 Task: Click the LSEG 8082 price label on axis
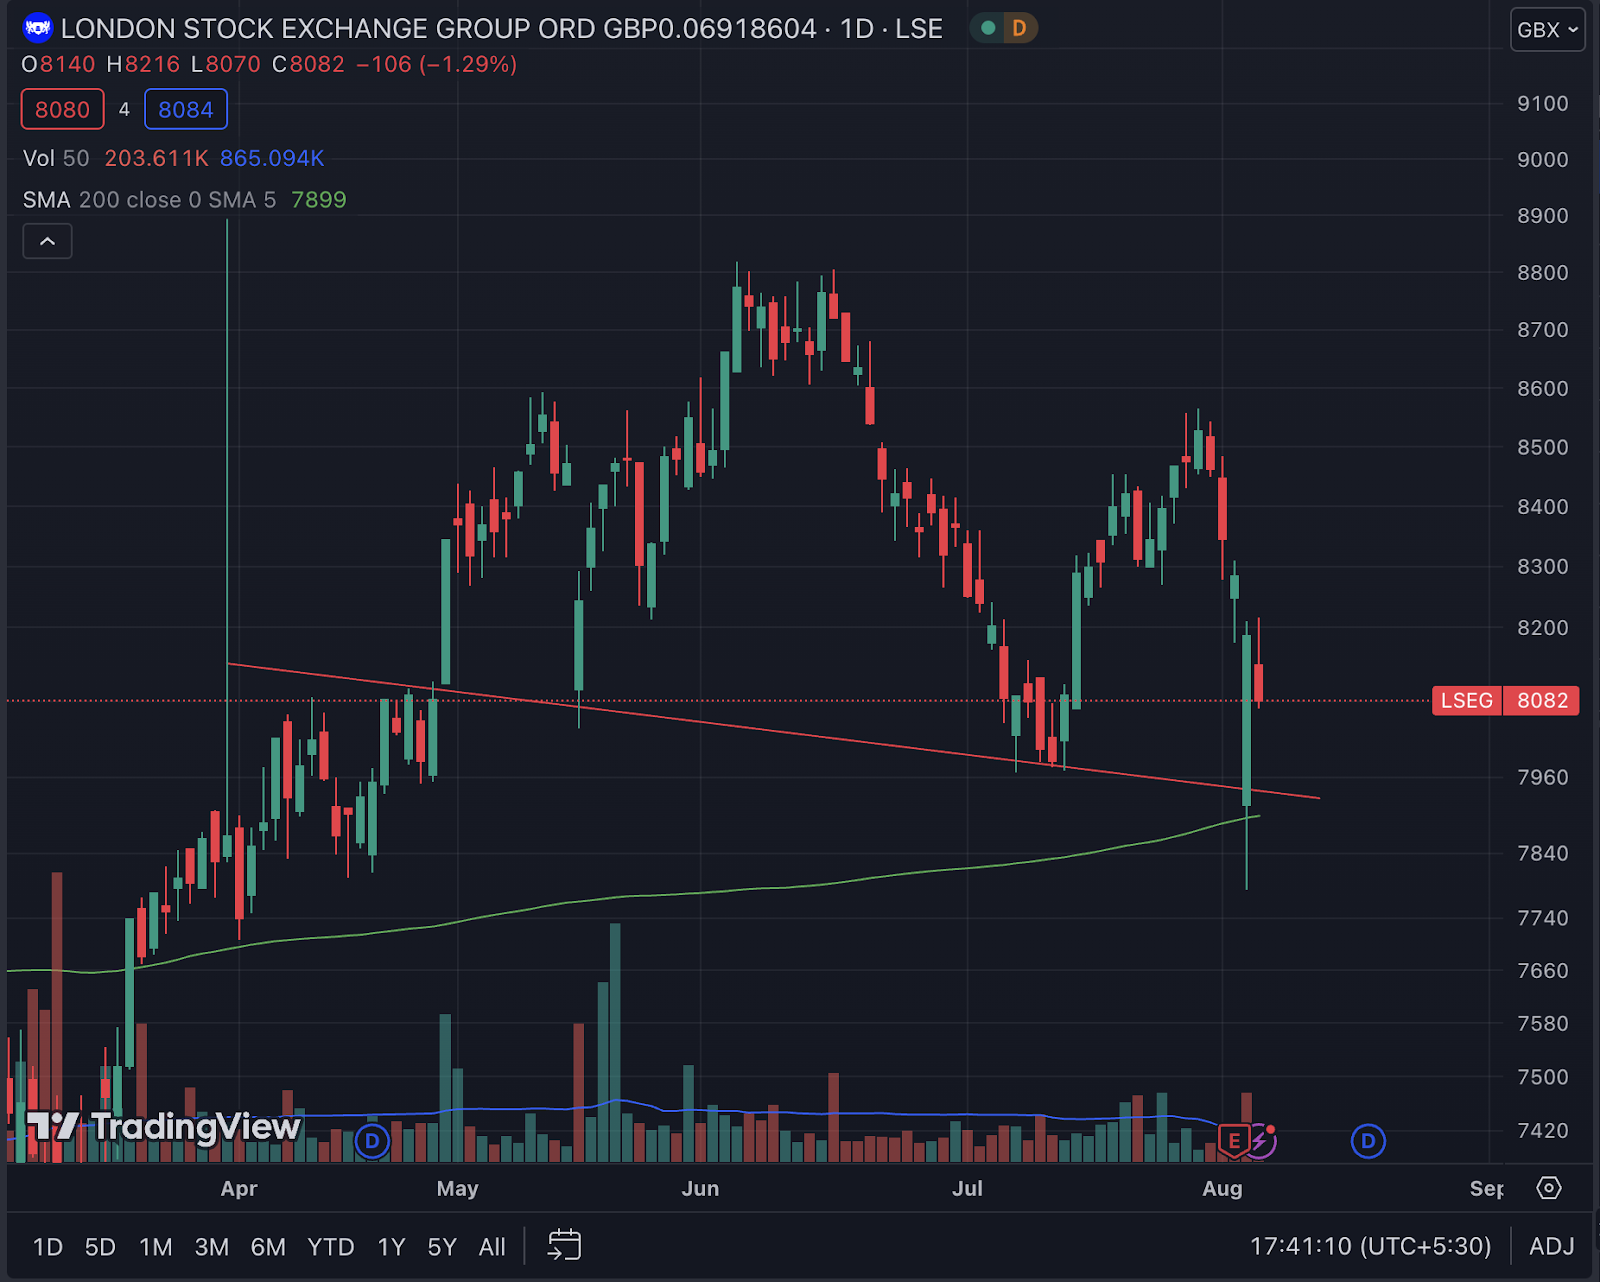pos(1505,700)
